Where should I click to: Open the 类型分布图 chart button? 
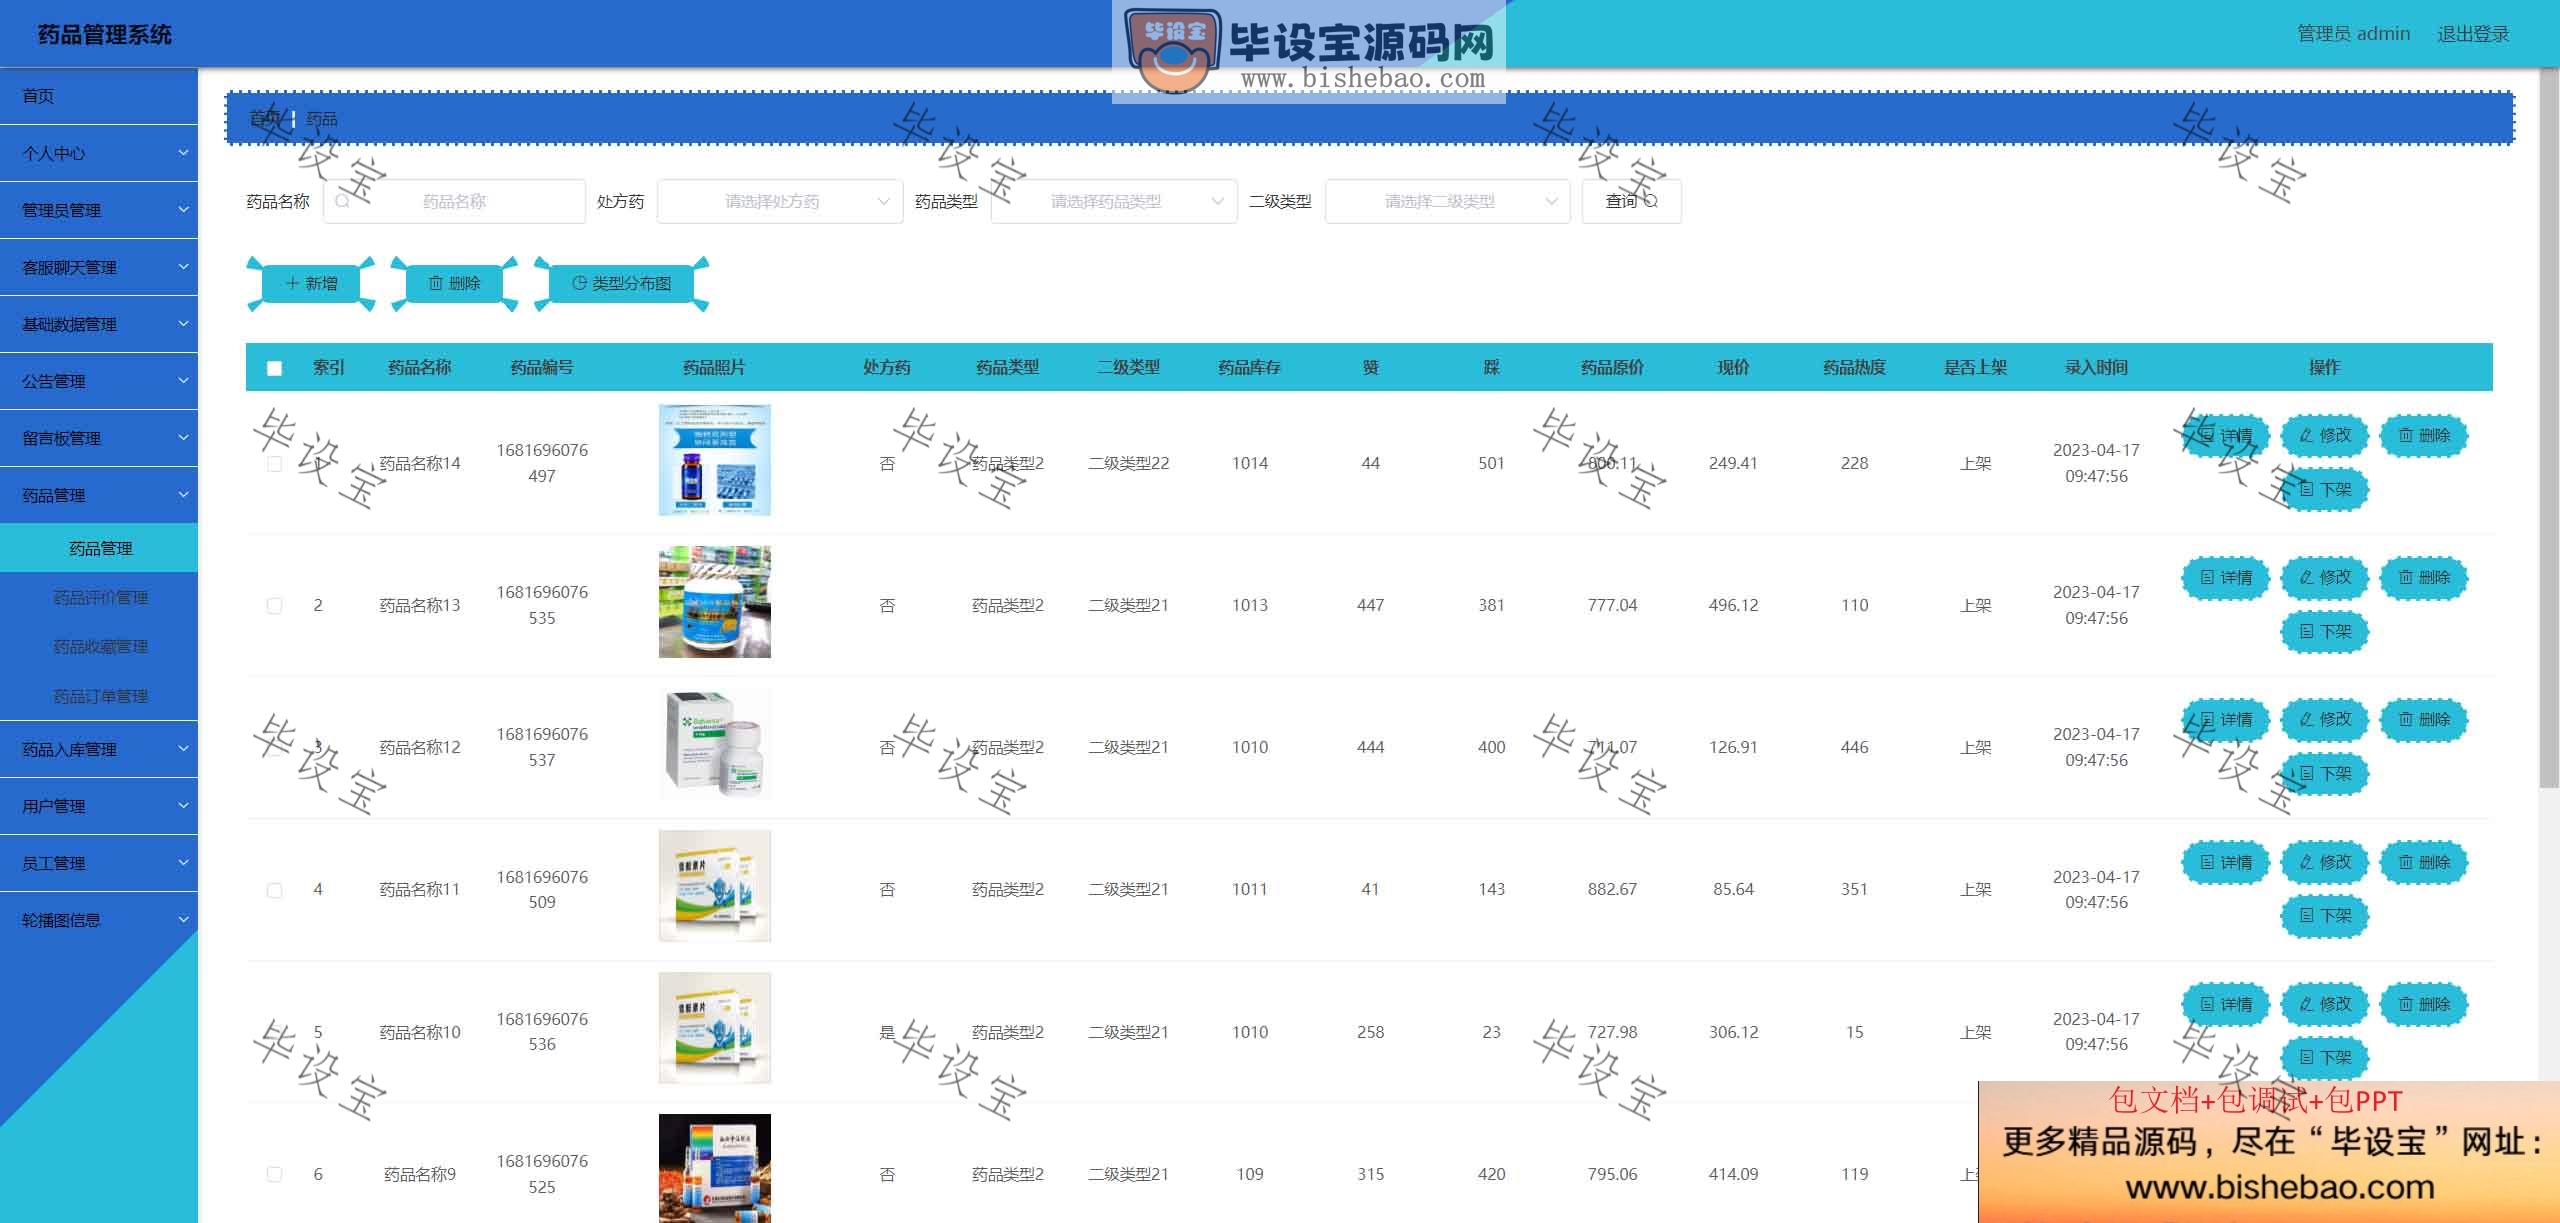[x=621, y=284]
